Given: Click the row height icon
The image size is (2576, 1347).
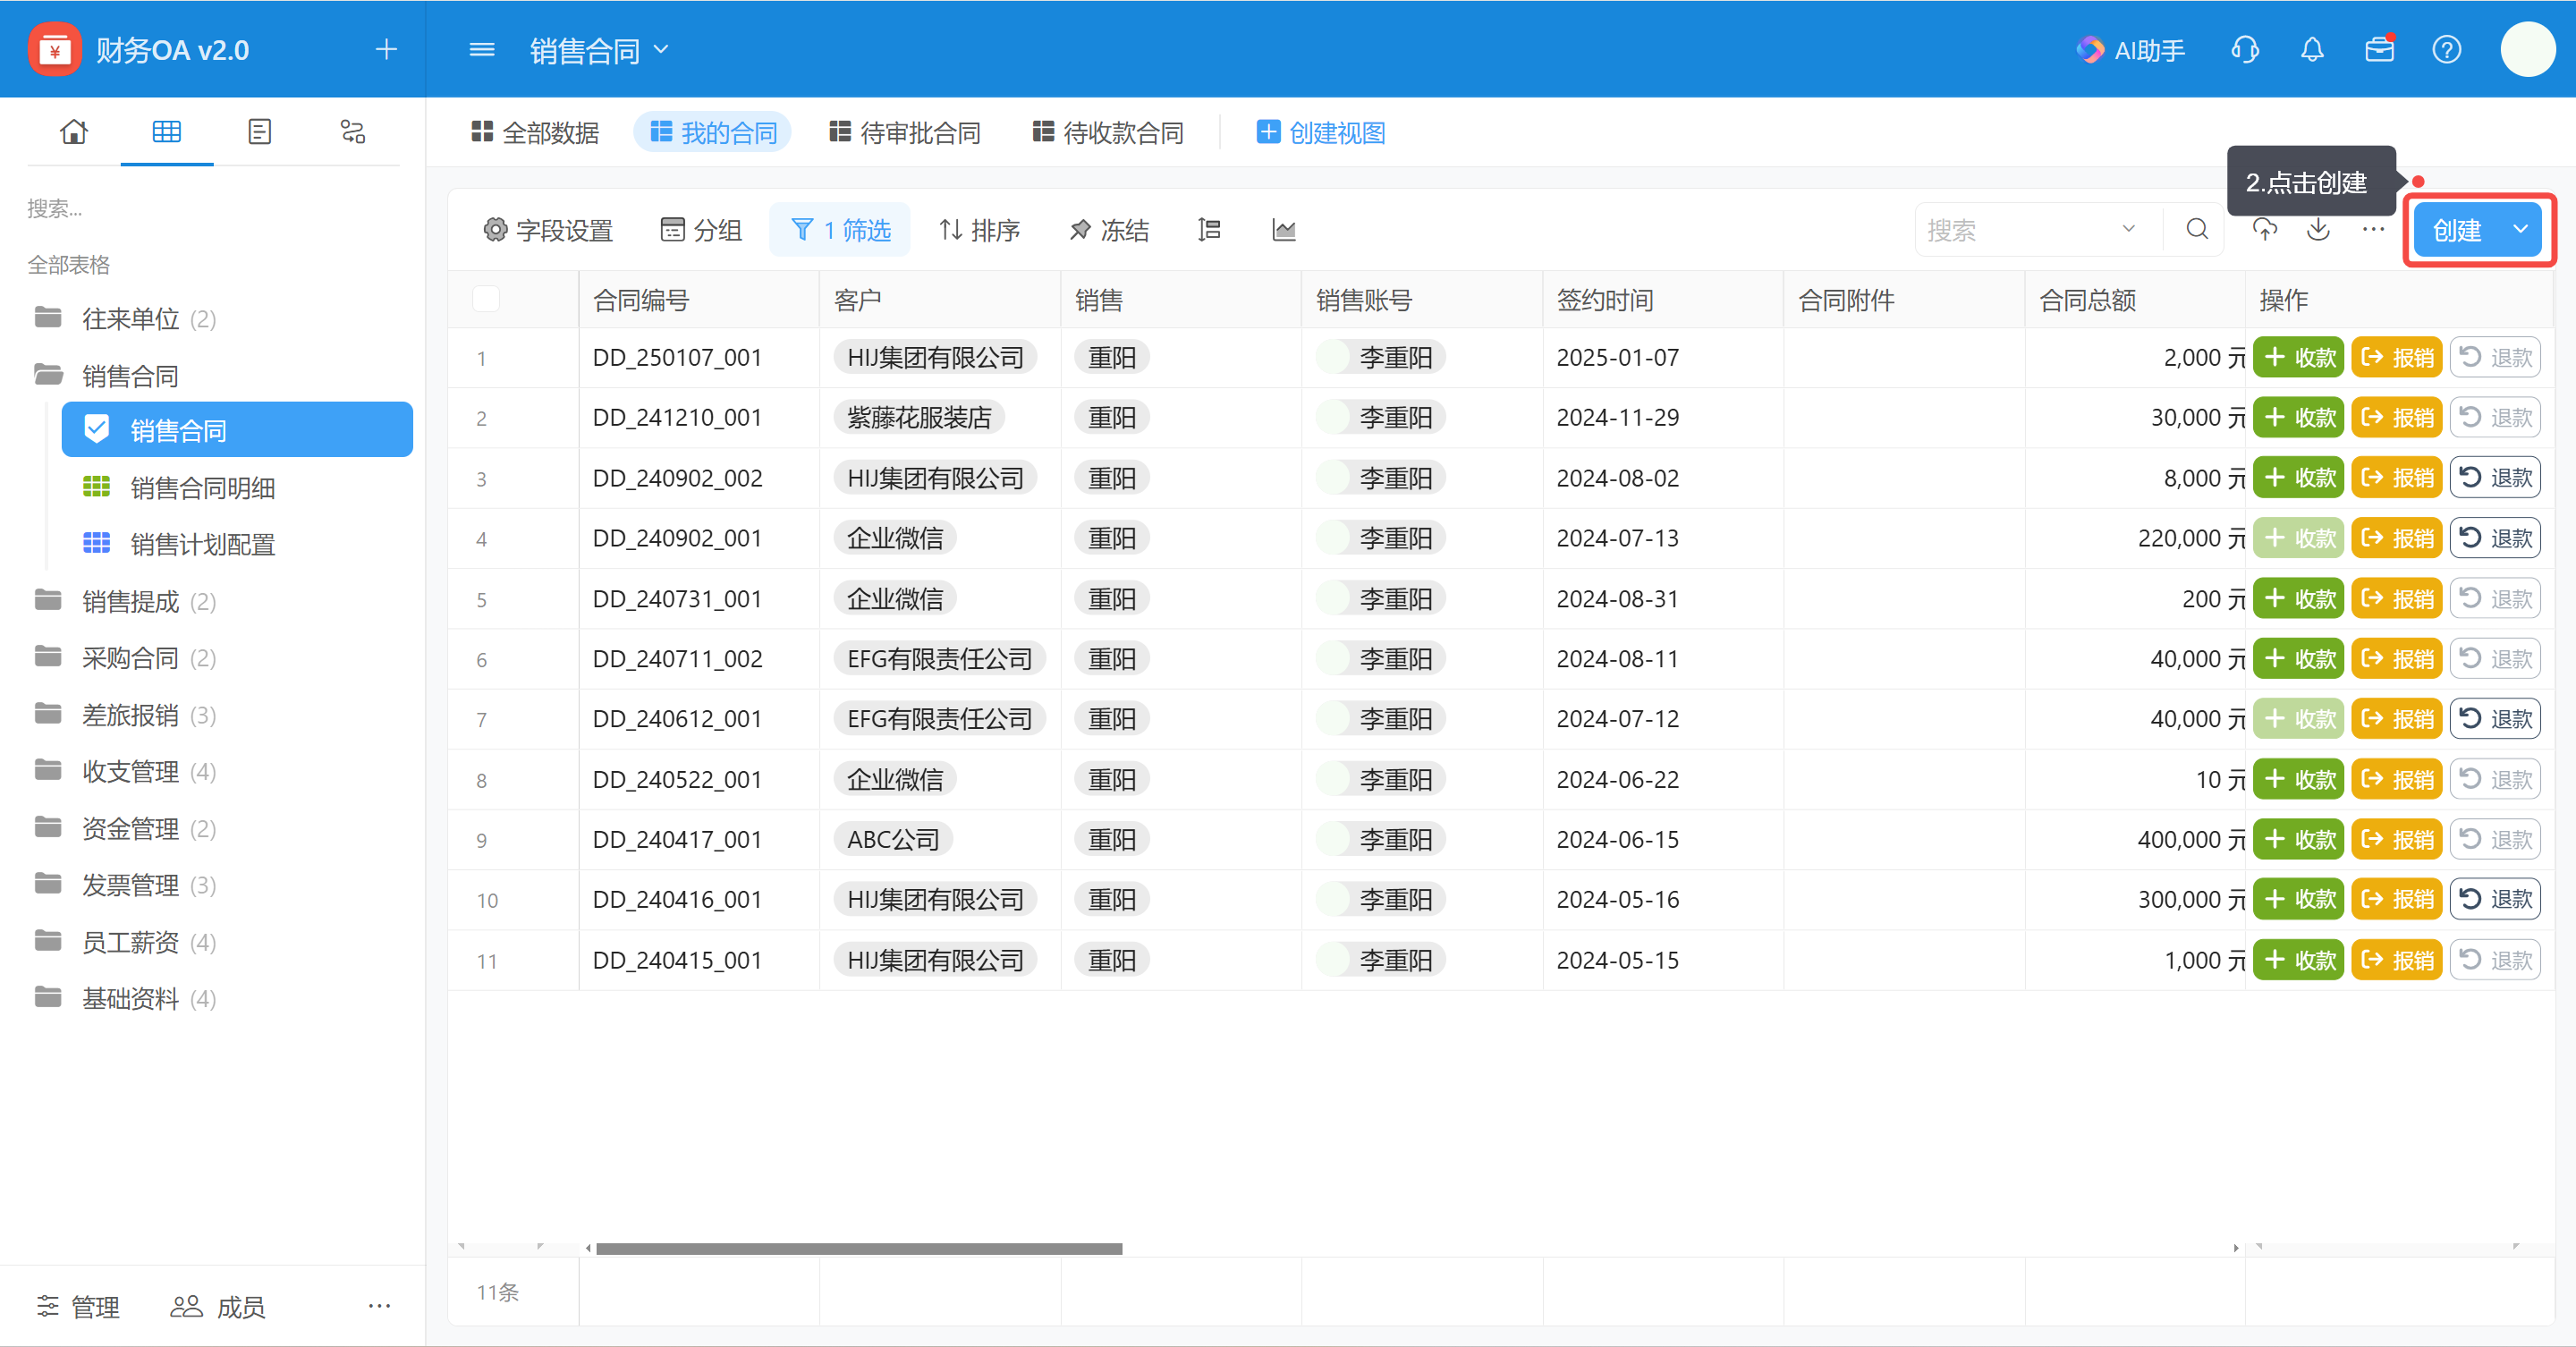Looking at the screenshot, I should coord(1209,230).
